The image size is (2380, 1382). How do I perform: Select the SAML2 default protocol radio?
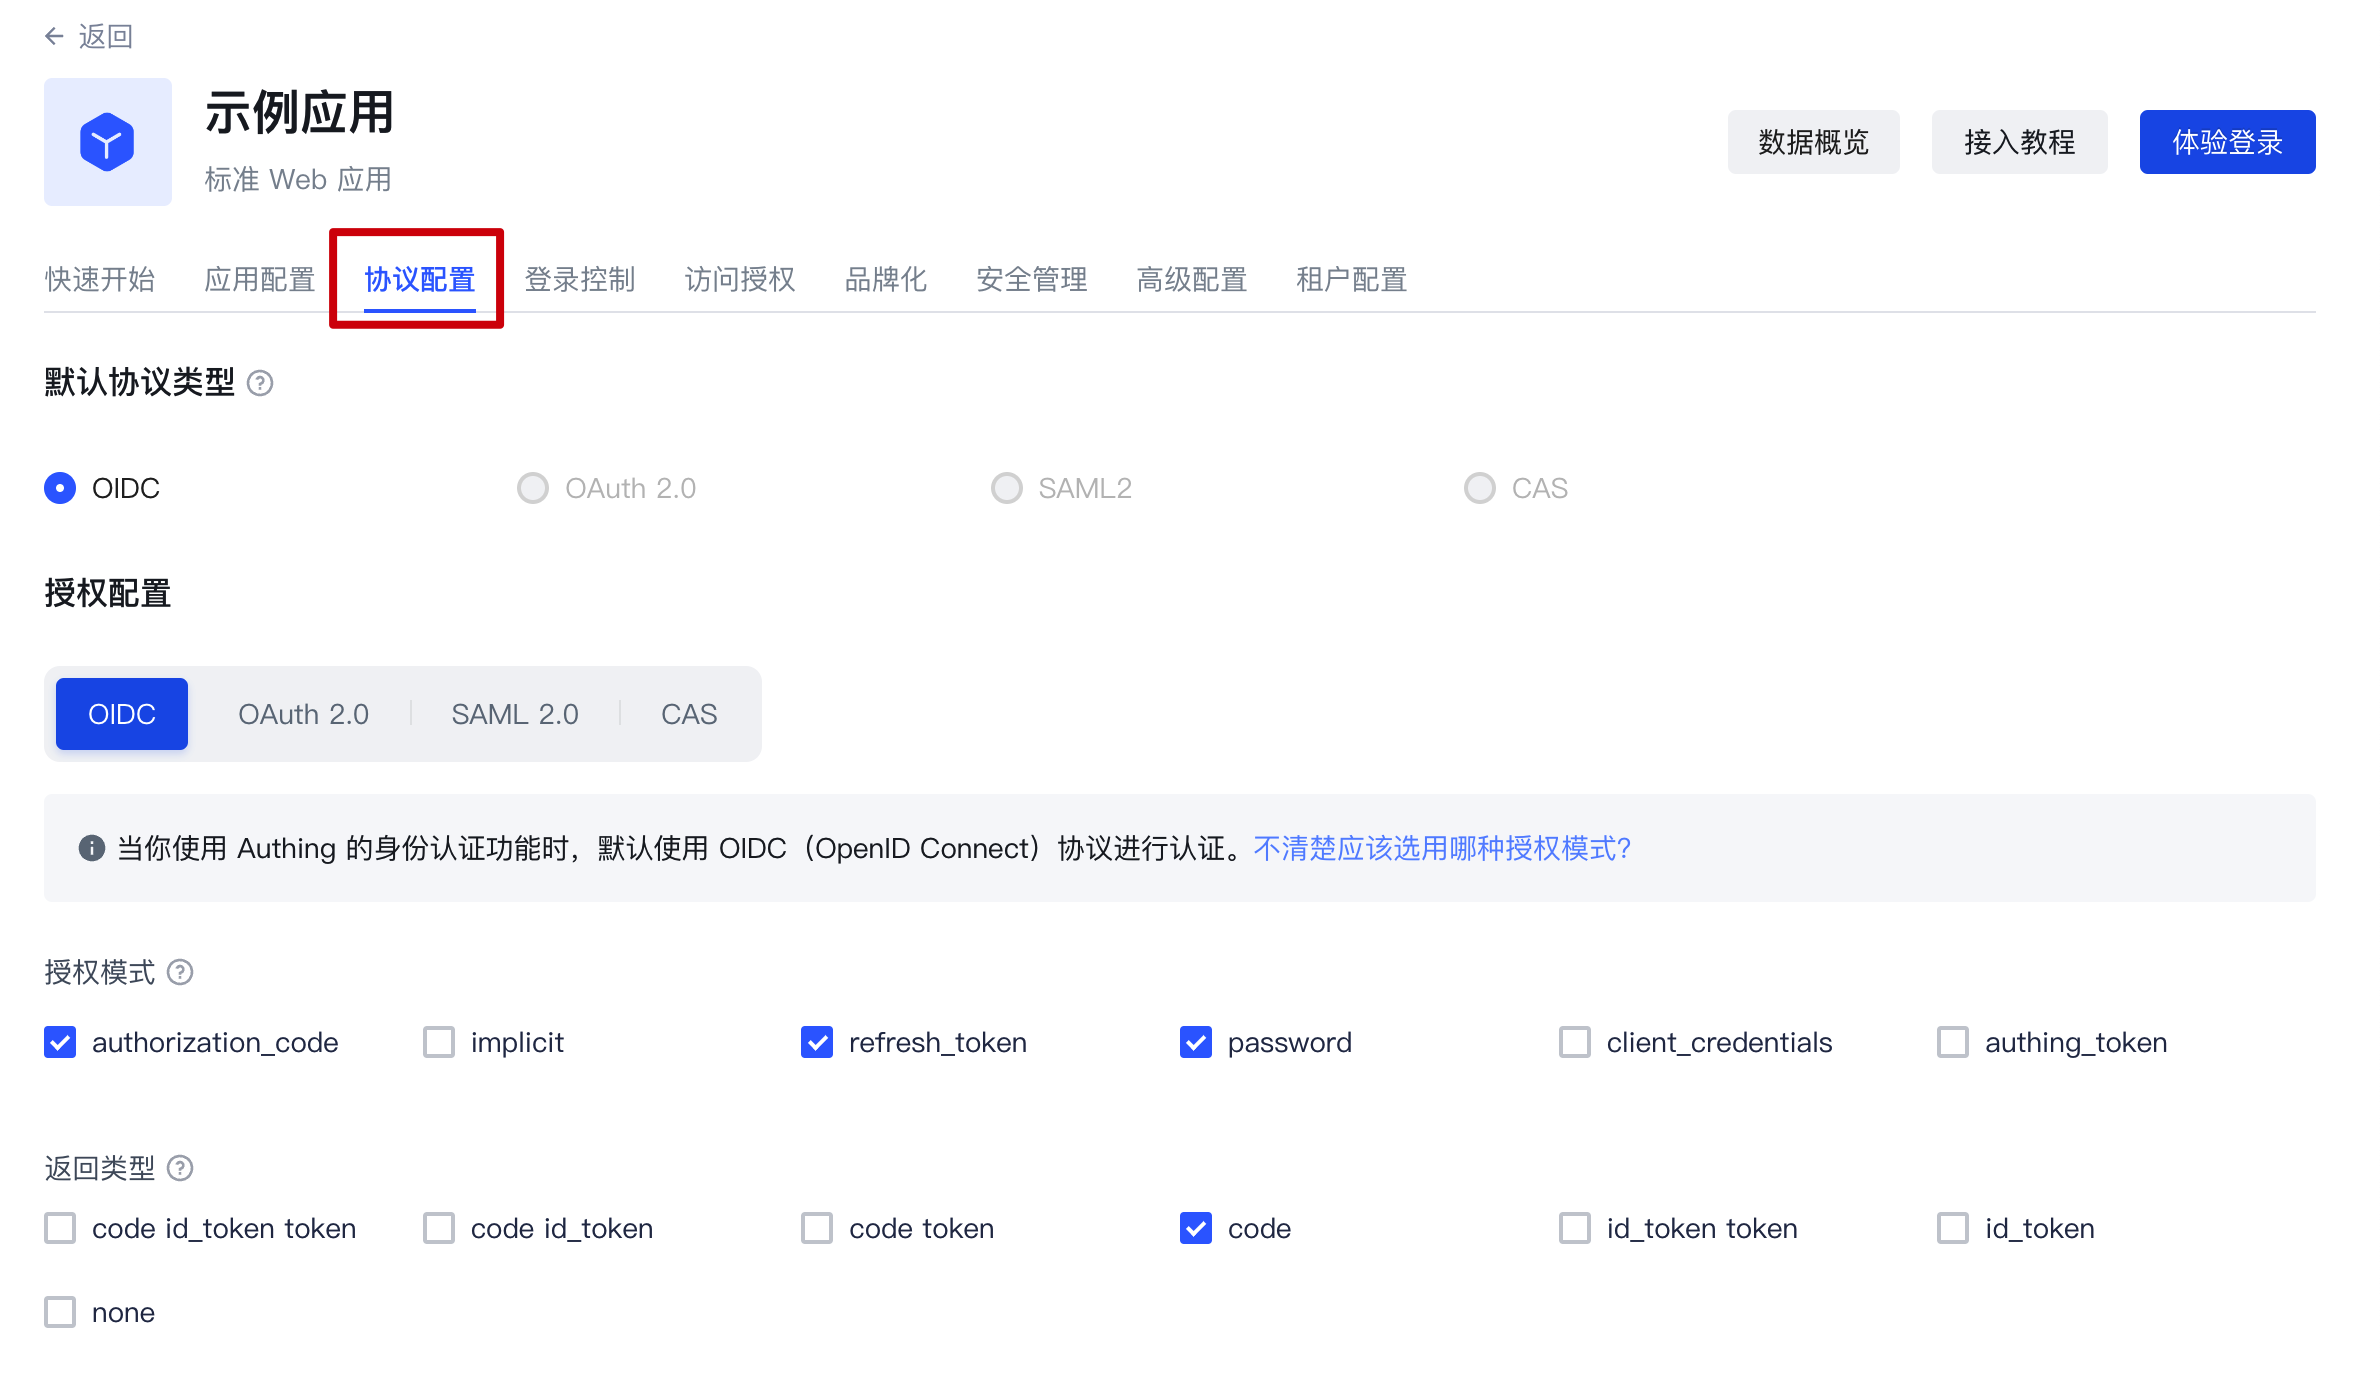pyautogui.click(x=1006, y=488)
